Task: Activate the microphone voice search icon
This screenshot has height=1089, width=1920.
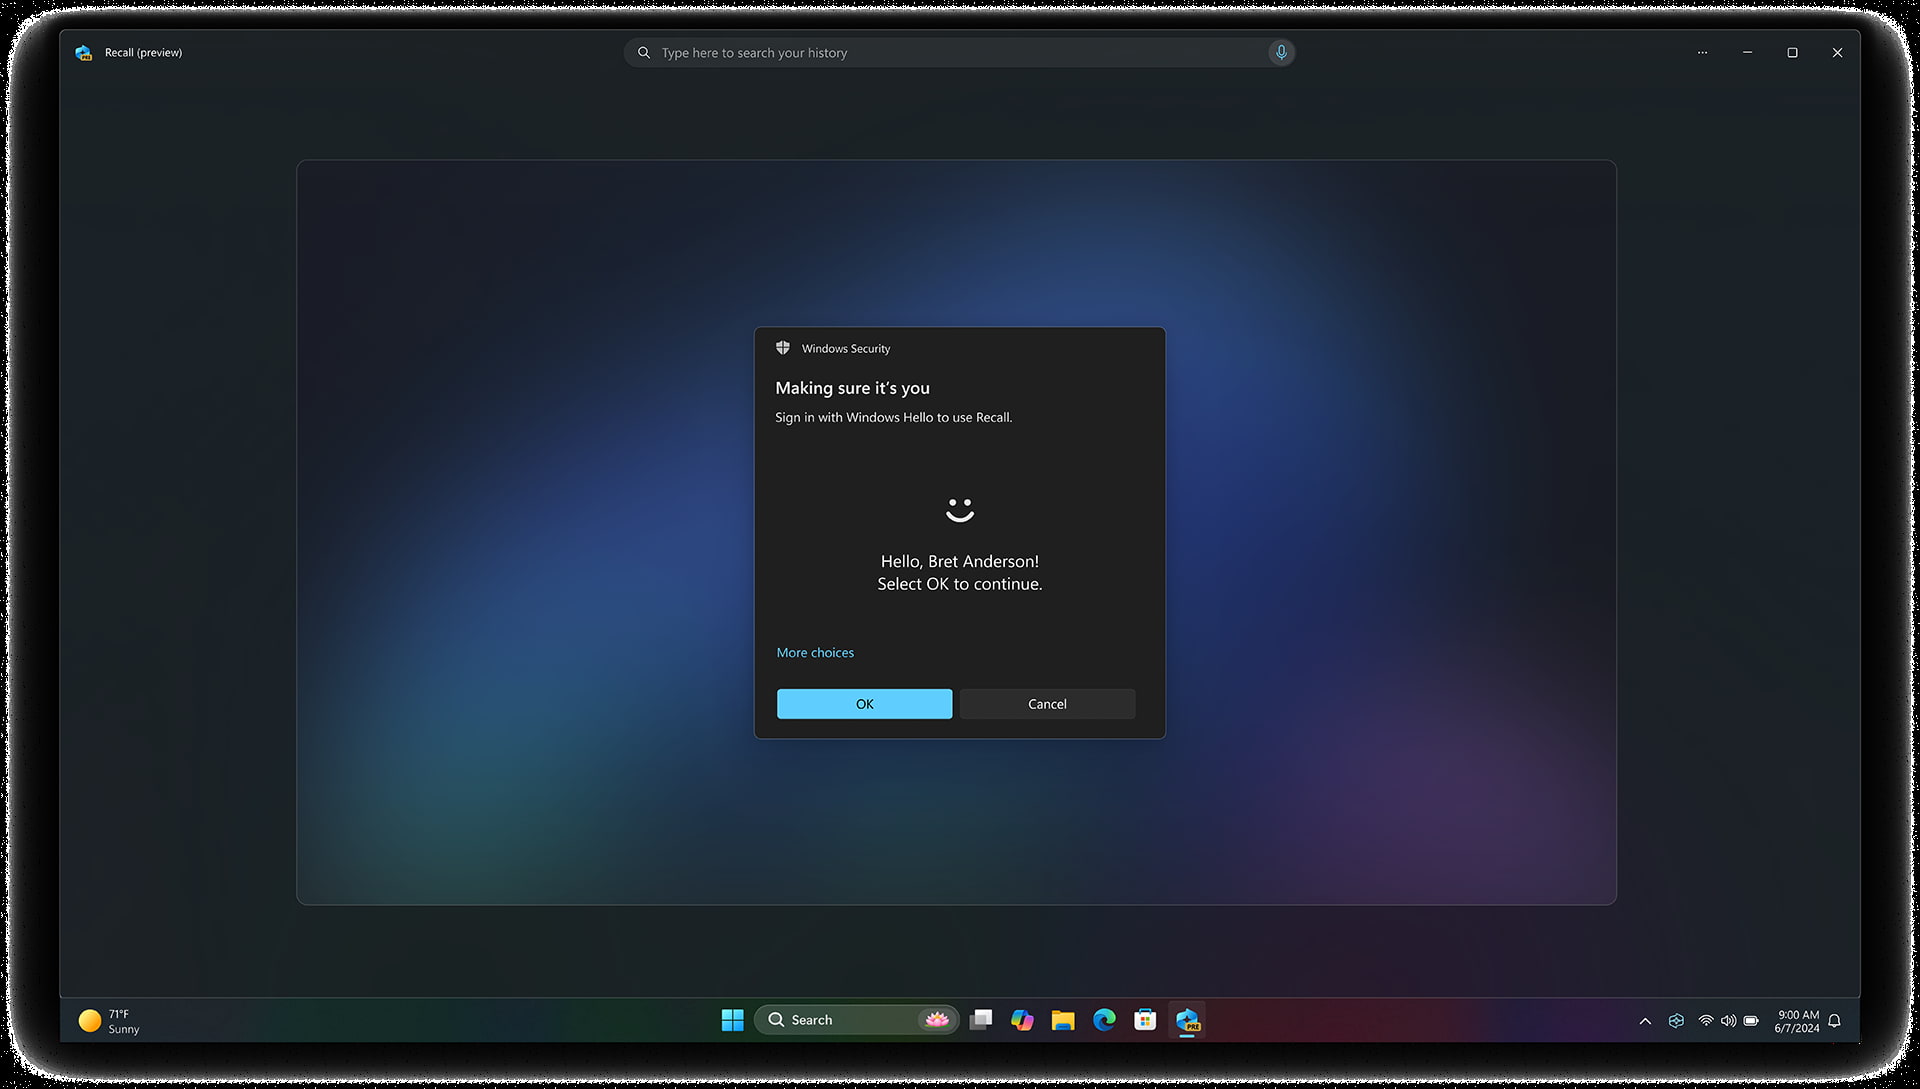Action: (1281, 53)
